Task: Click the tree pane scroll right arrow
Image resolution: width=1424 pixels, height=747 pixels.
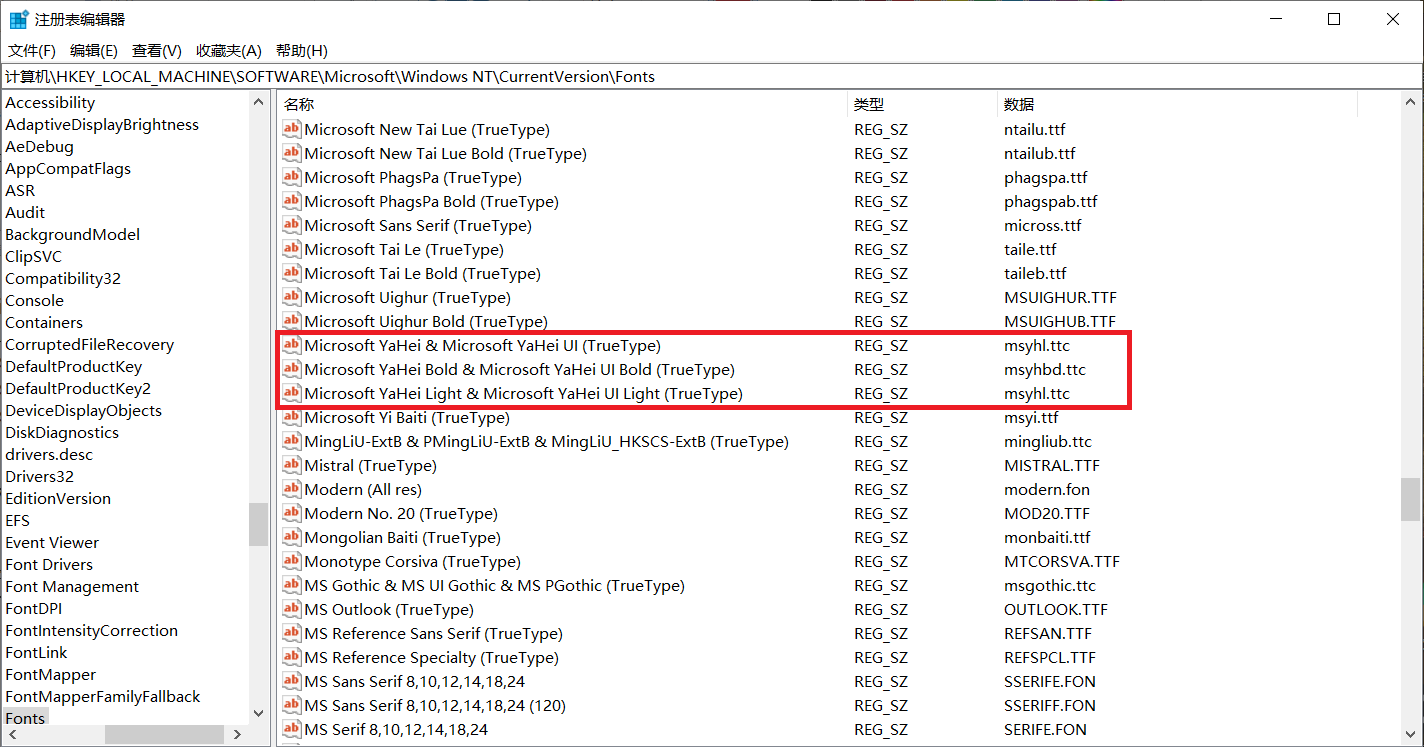Action: click(238, 734)
